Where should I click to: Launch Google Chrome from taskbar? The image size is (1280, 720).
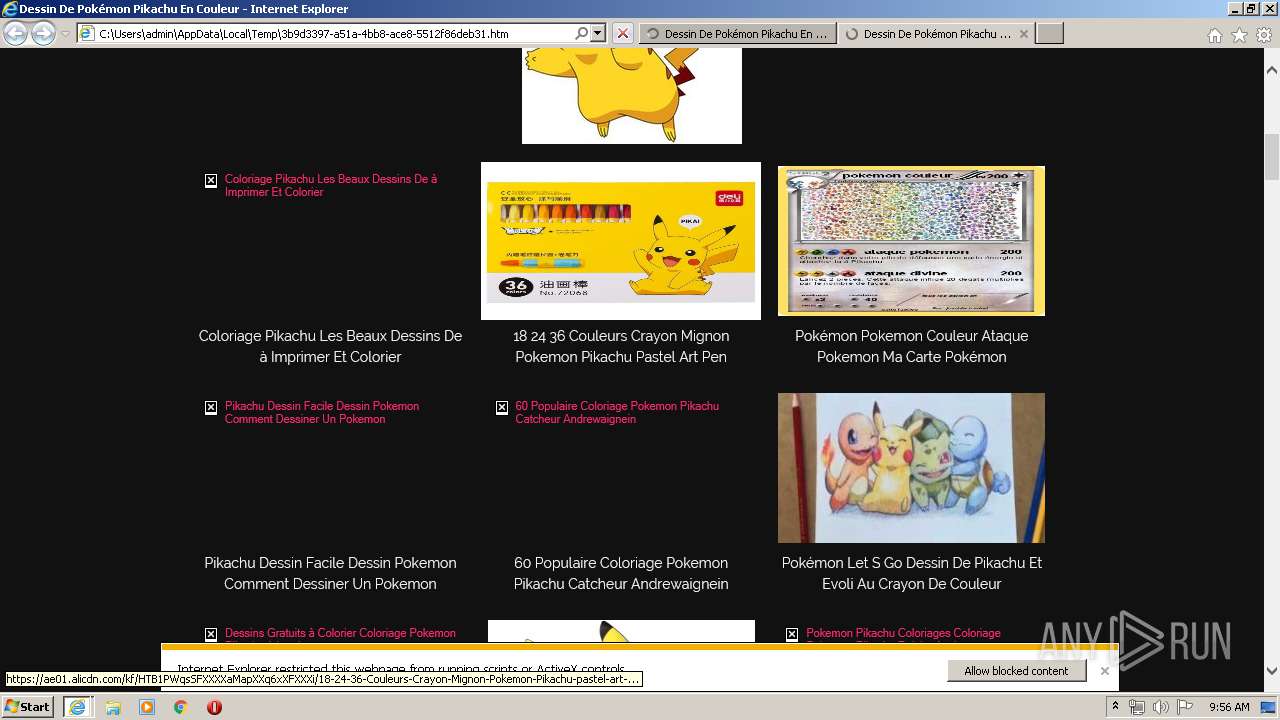(180, 707)
